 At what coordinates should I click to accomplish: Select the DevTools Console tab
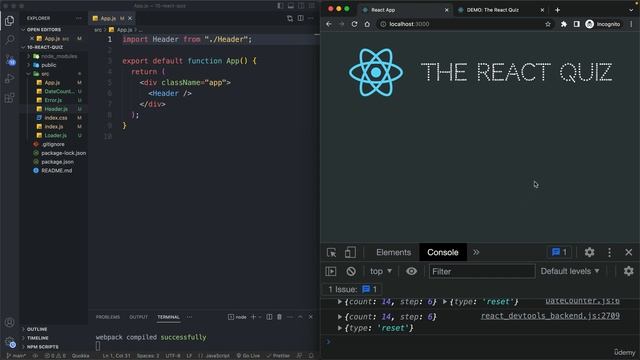click(x=442, y=252)
